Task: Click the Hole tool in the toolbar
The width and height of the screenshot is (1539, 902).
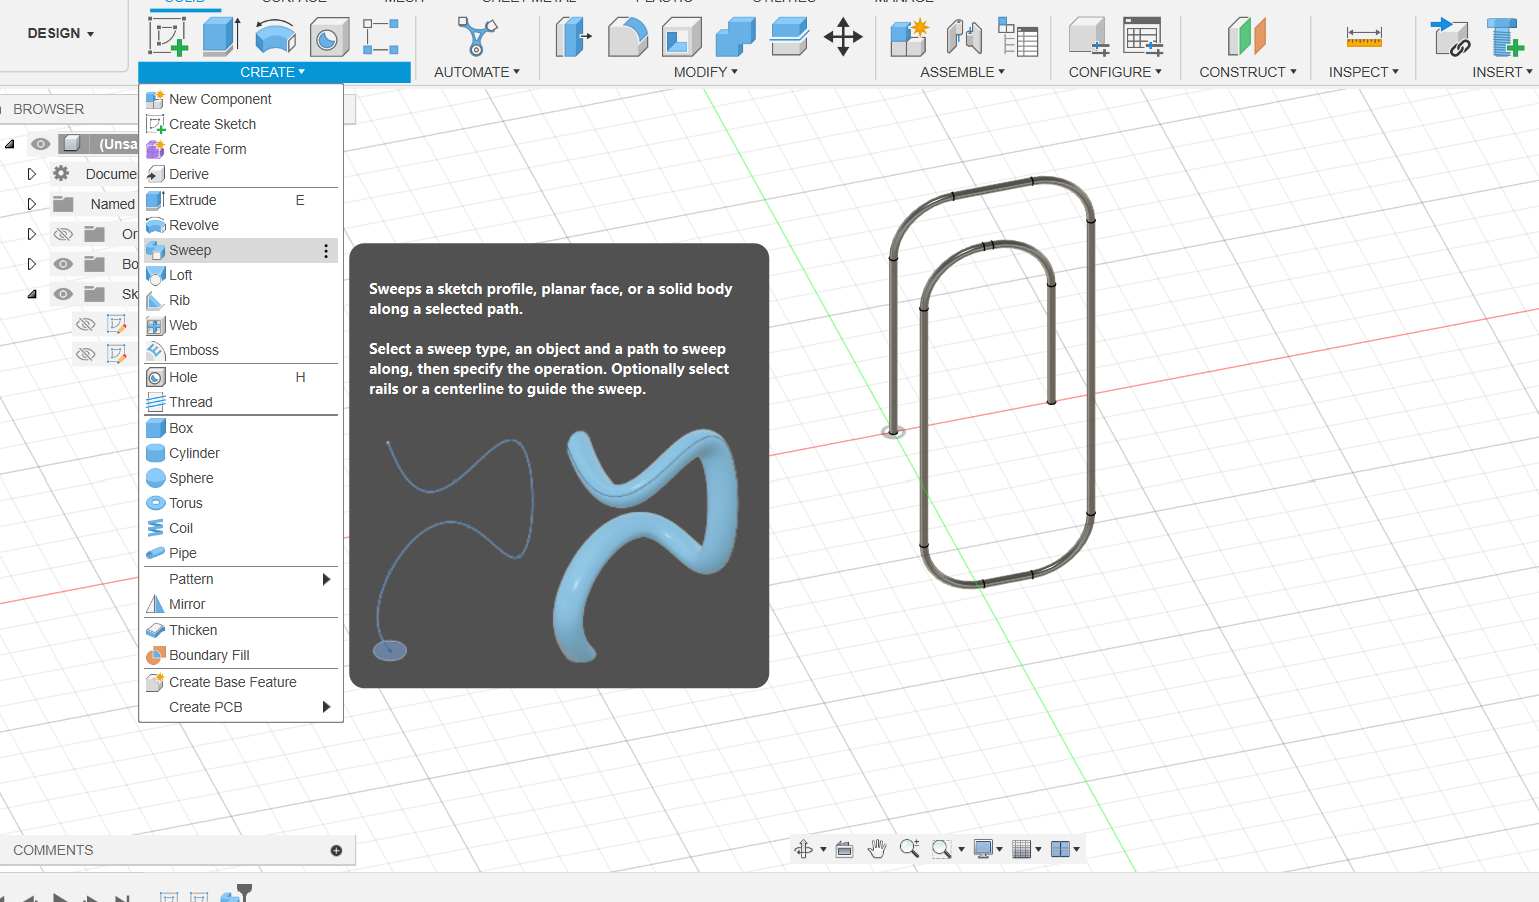Action: 329,37
